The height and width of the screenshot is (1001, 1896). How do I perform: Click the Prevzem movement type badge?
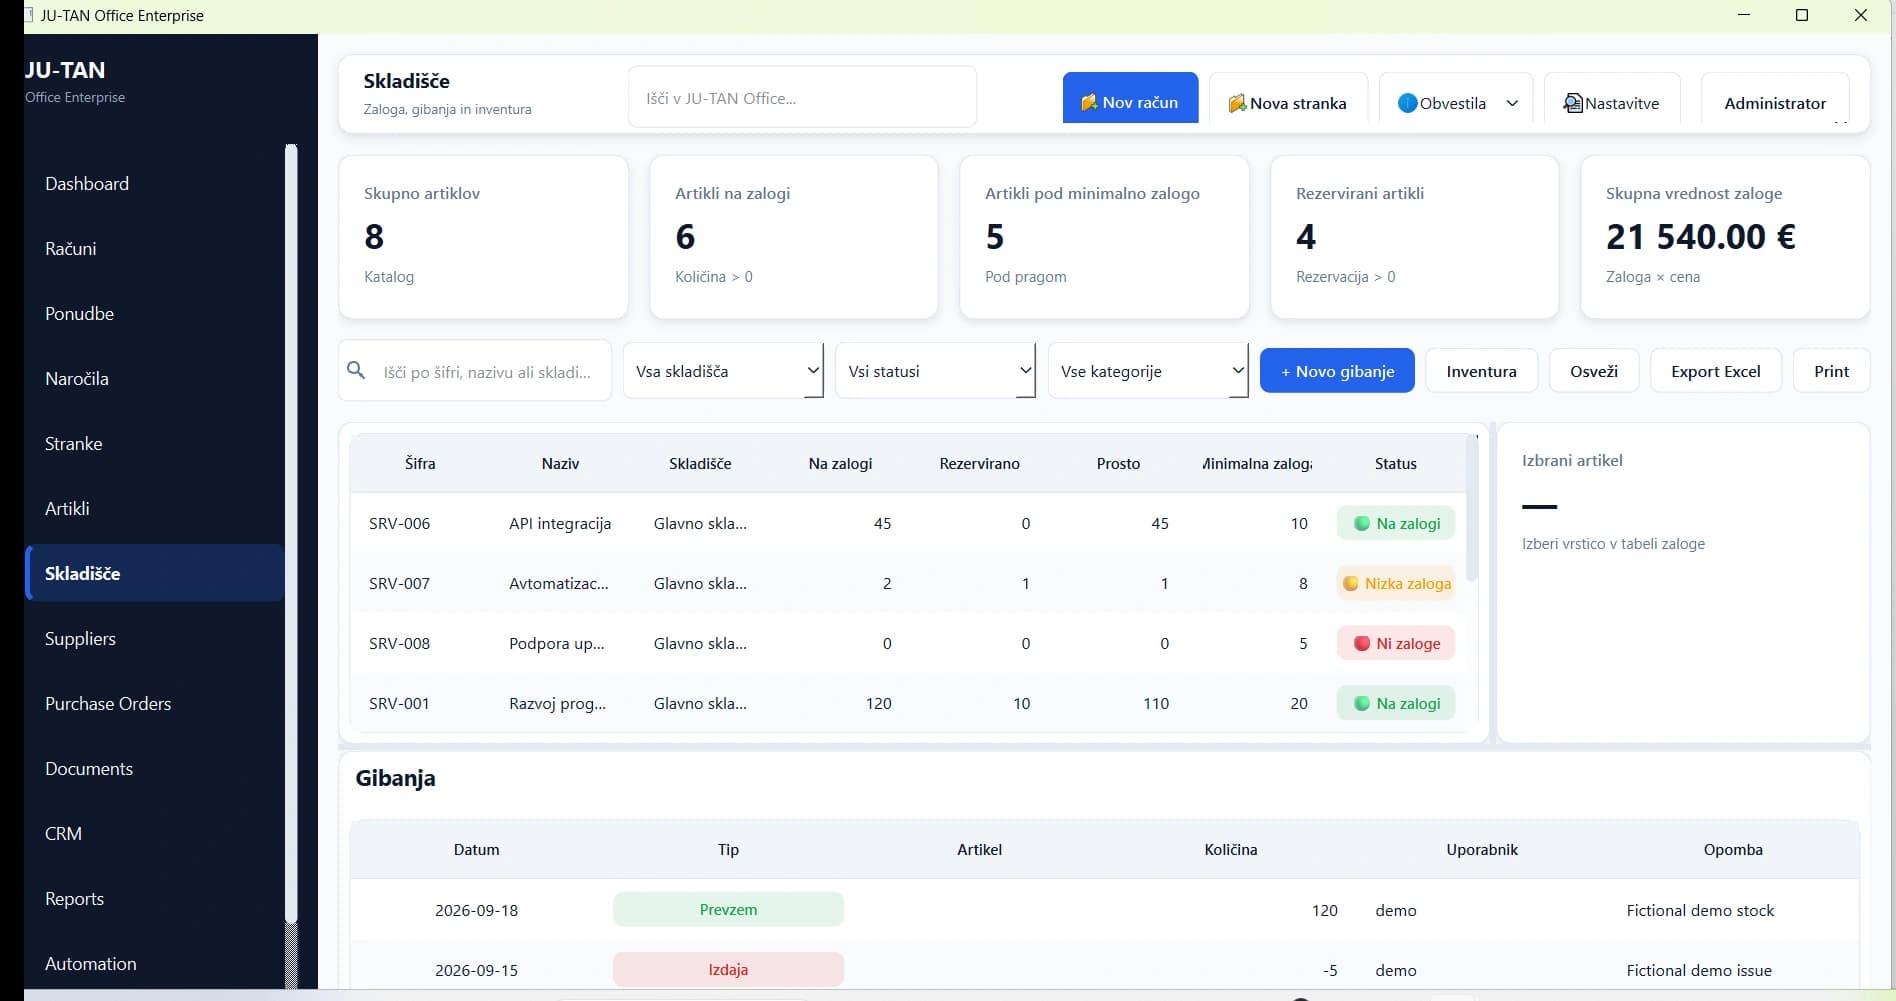click(x=728, y=909)
